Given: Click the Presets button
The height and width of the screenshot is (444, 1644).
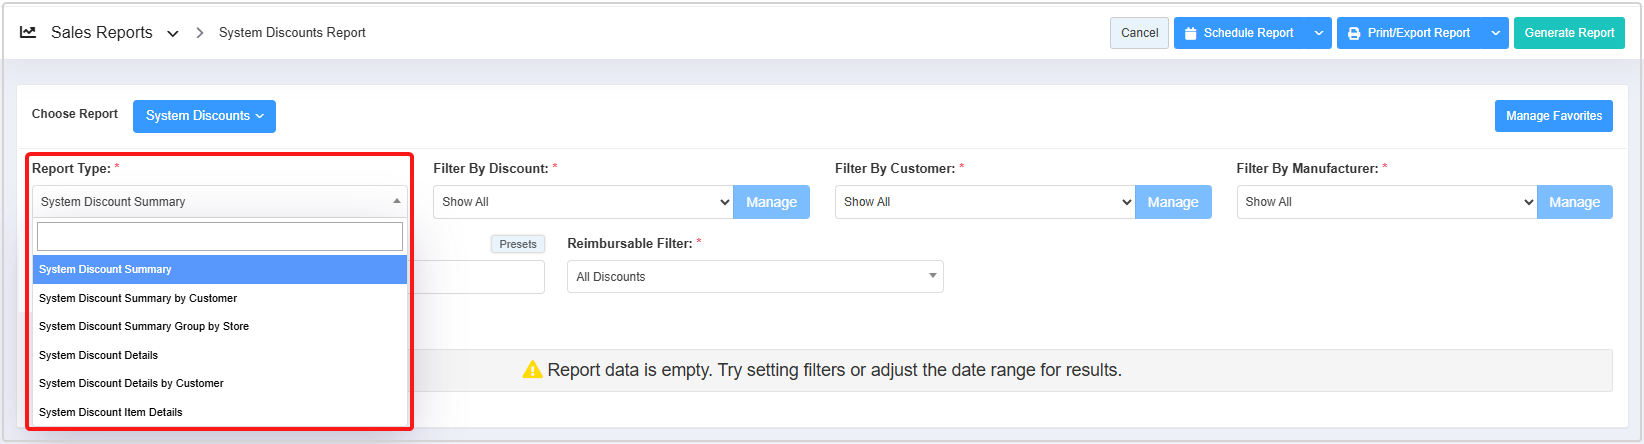Looking at the screenshot, I should [517, 244].
